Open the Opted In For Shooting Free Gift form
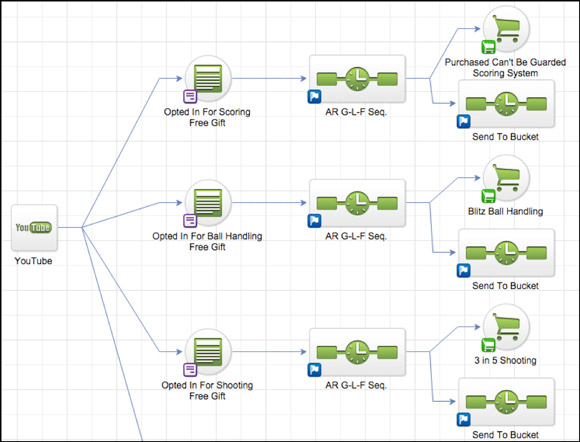Viewport: 580px width, 442px height. pyautogui.click(x=208, y=352)
